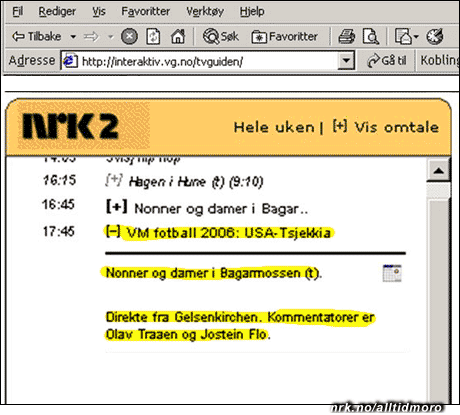Screen dimensions: 460x415
Task: Click the page icon in address bar
Action: [70, 61]
